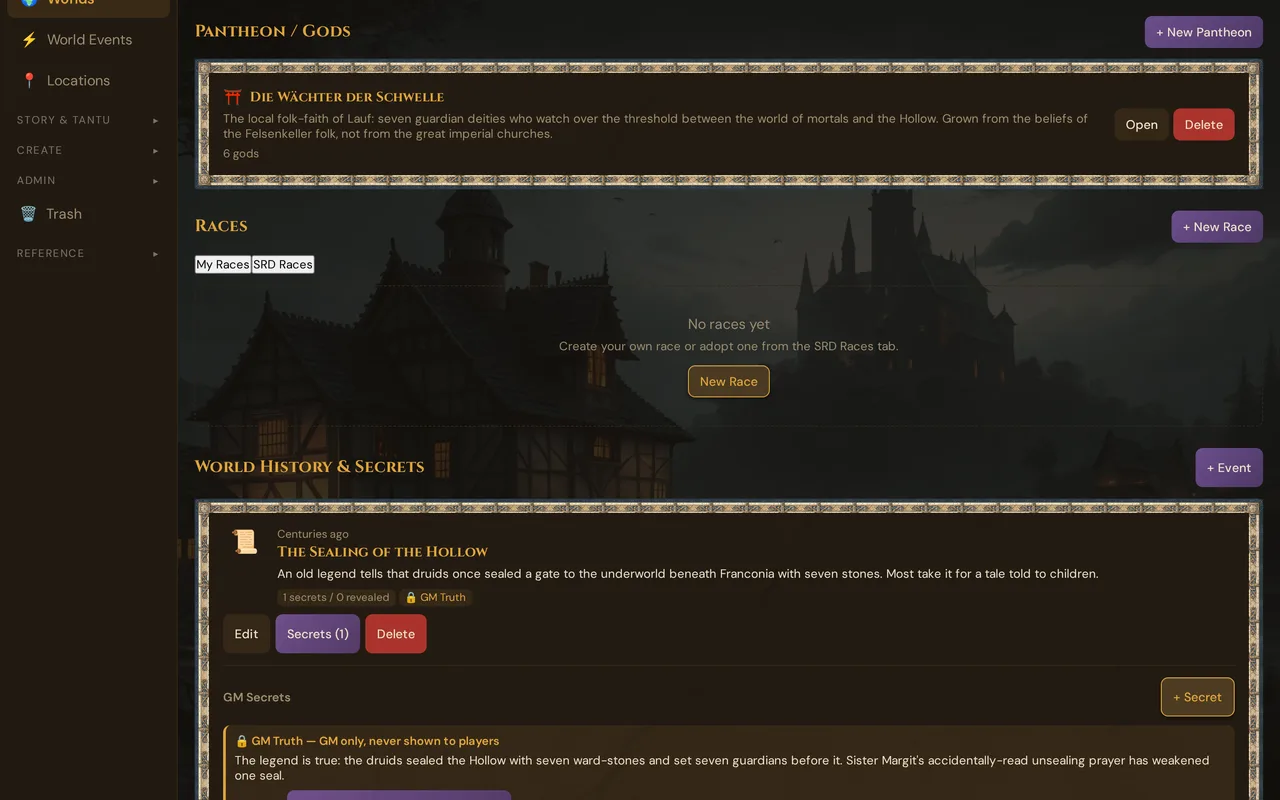Click the World History & Secrets heading

pyautogui.click(x=310, y=467)
